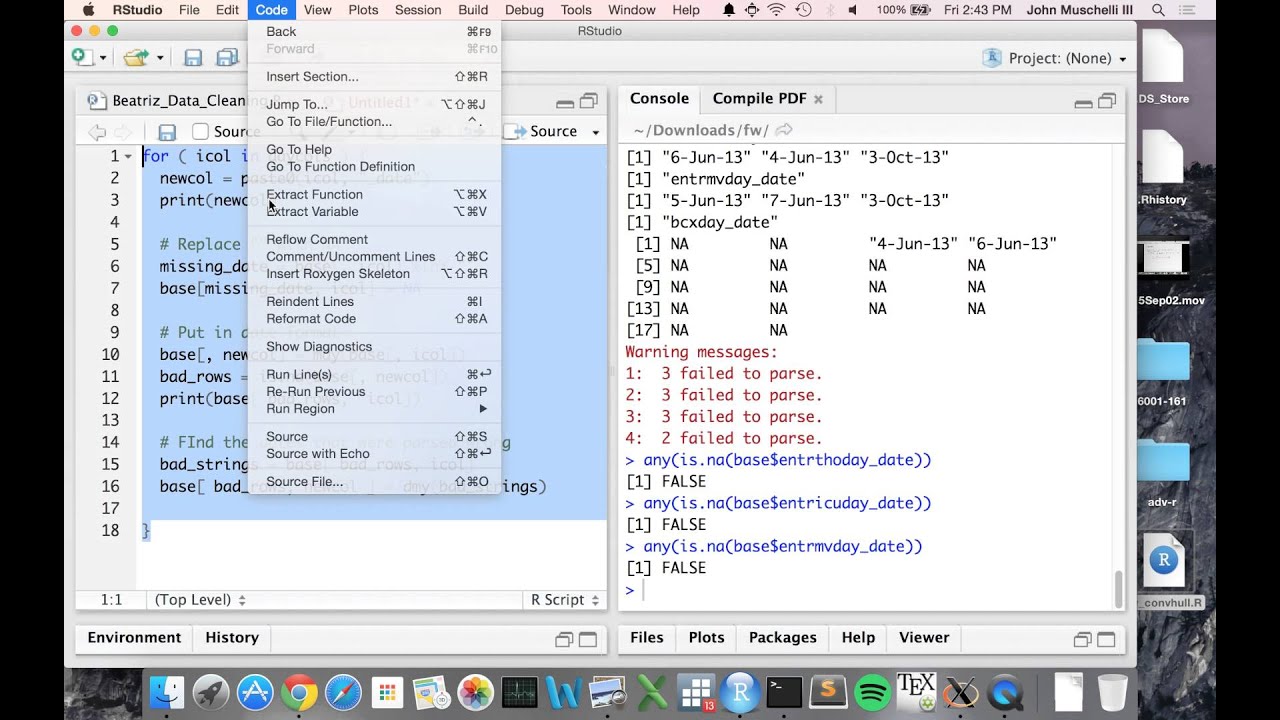This screenshot has height=720, width=1280.
Task: Open the Source button options dropdown arrow
Action: (x=596, y=132)
